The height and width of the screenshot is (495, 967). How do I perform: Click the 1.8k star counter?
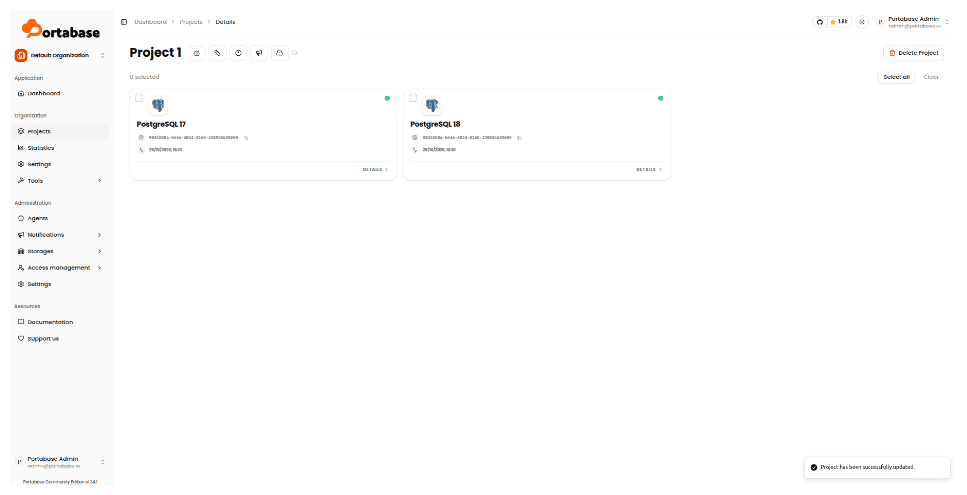pos(839,22)
